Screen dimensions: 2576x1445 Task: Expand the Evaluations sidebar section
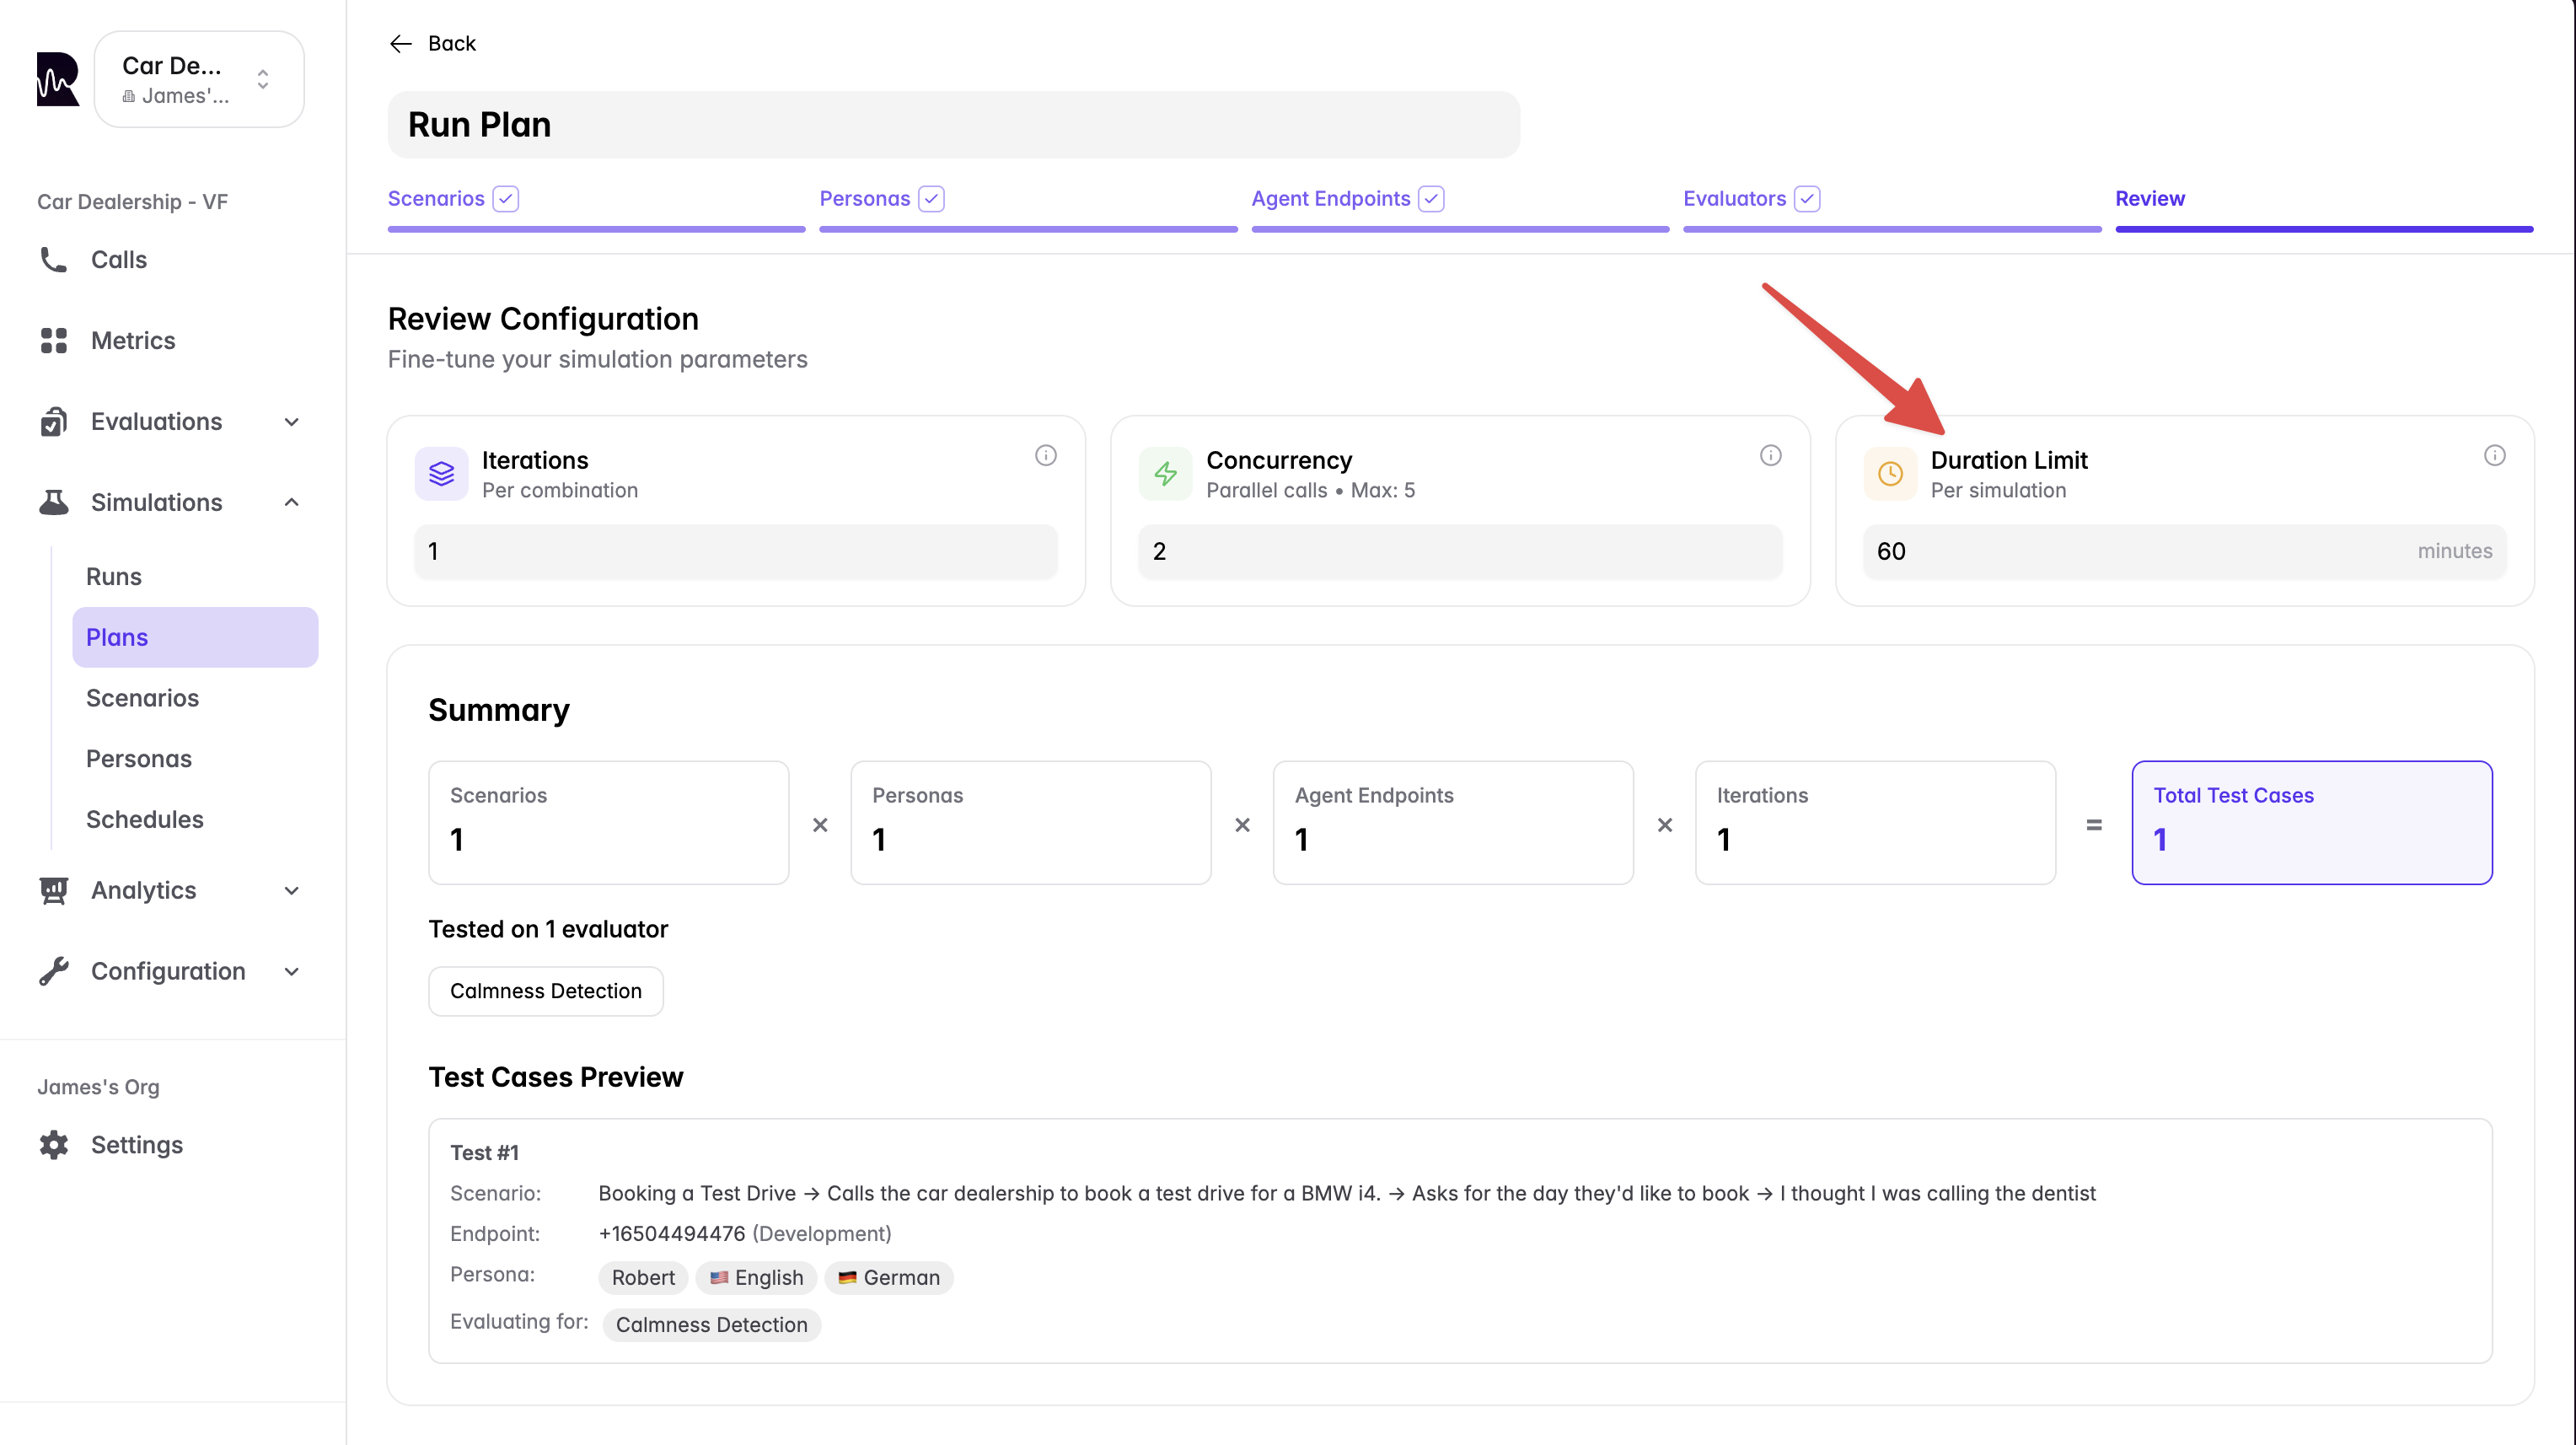point(291,422)
